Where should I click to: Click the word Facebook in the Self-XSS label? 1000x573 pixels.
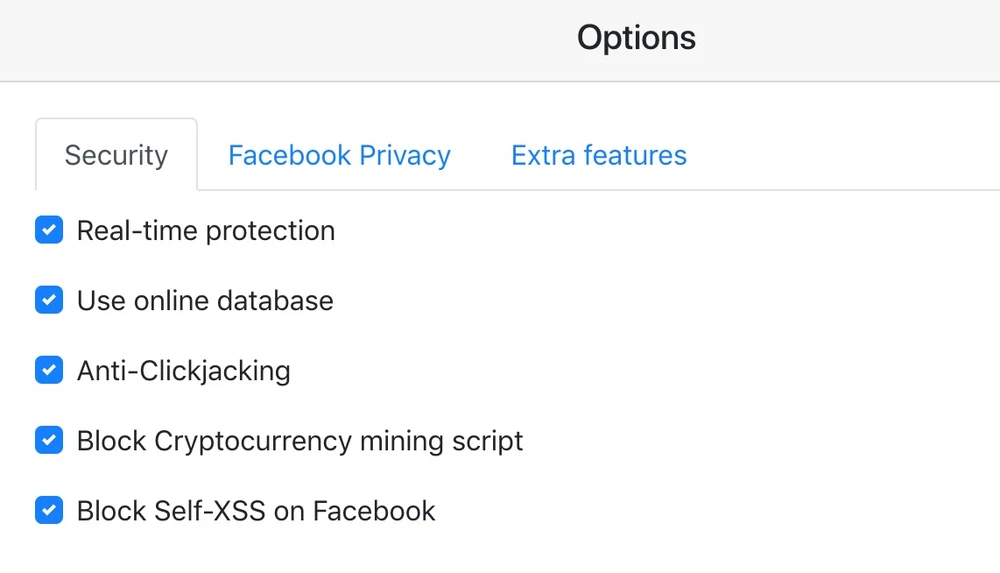[374, 511]
